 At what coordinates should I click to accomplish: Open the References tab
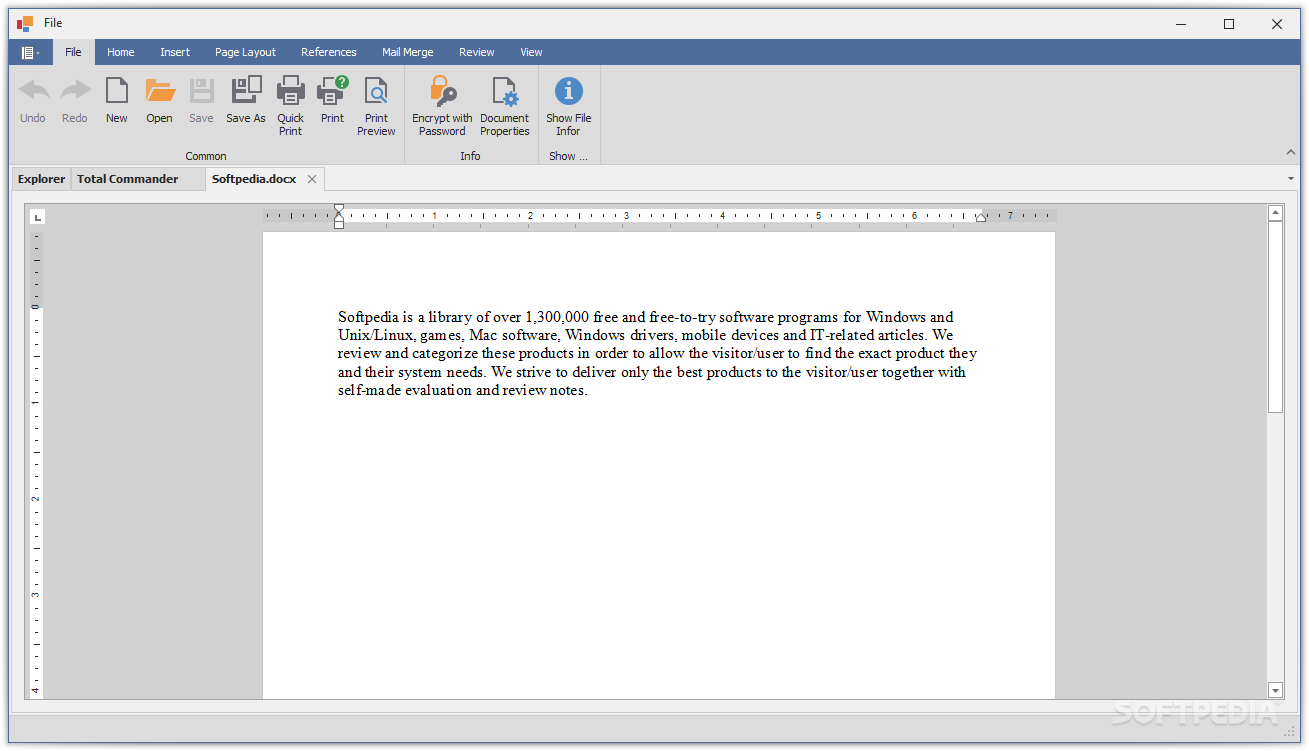329,52
